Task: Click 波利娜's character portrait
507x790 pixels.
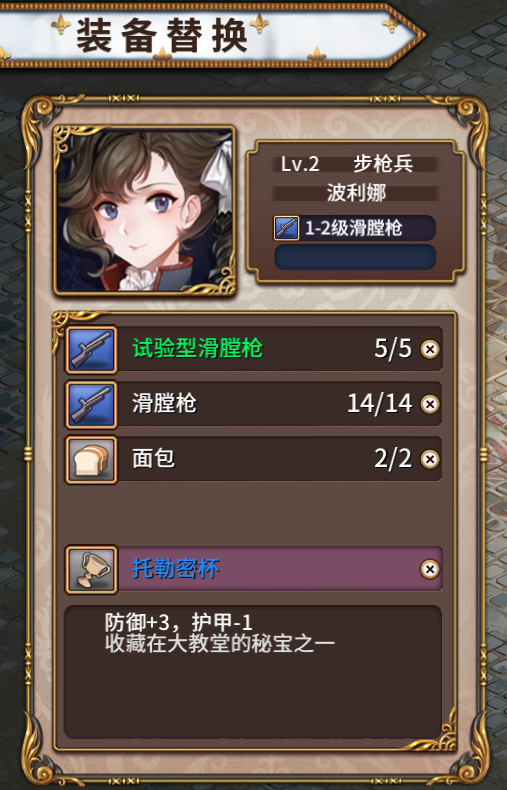Action: click(x=145, y=210)
